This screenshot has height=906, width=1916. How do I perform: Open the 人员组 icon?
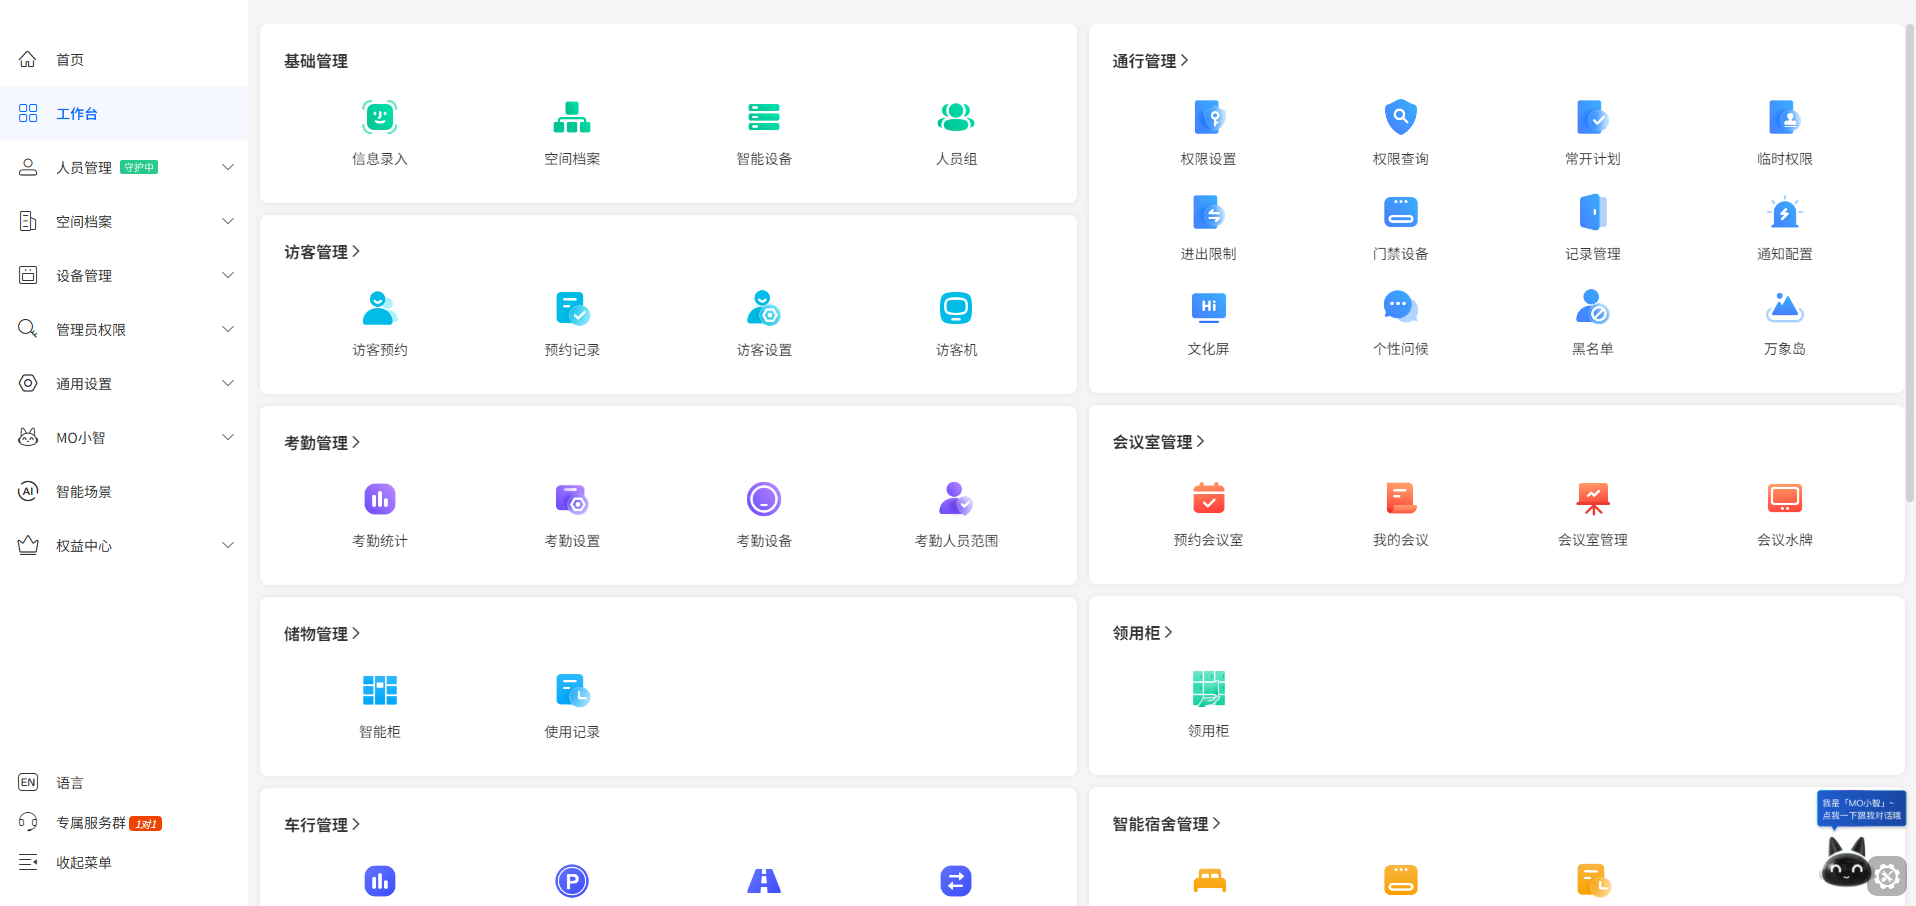[x=956, y=117]
